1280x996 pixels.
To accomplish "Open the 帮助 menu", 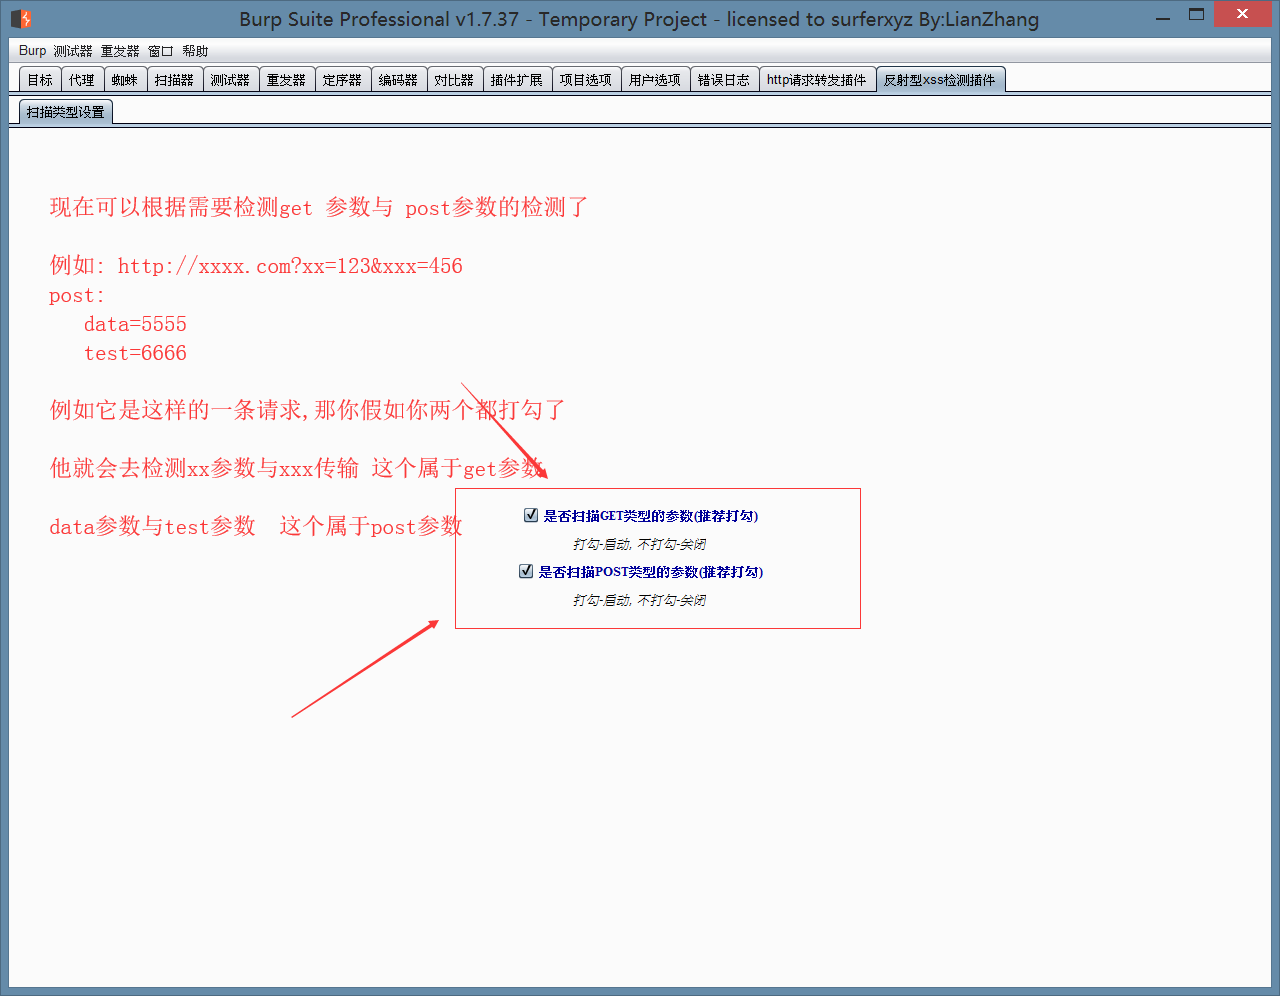I will pos(196,51).
